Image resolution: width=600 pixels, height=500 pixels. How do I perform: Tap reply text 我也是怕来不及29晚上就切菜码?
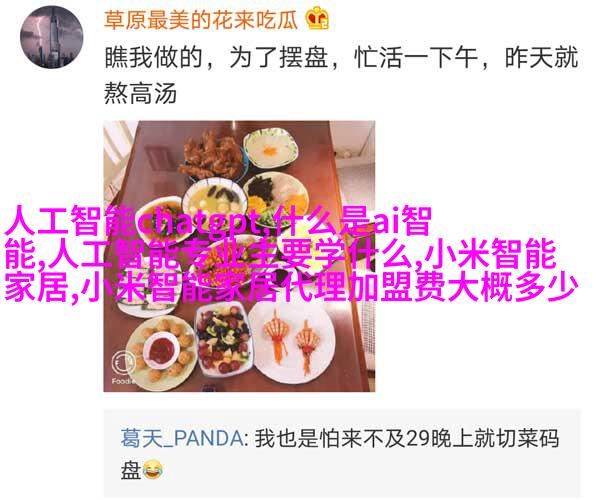pos(406,438)
